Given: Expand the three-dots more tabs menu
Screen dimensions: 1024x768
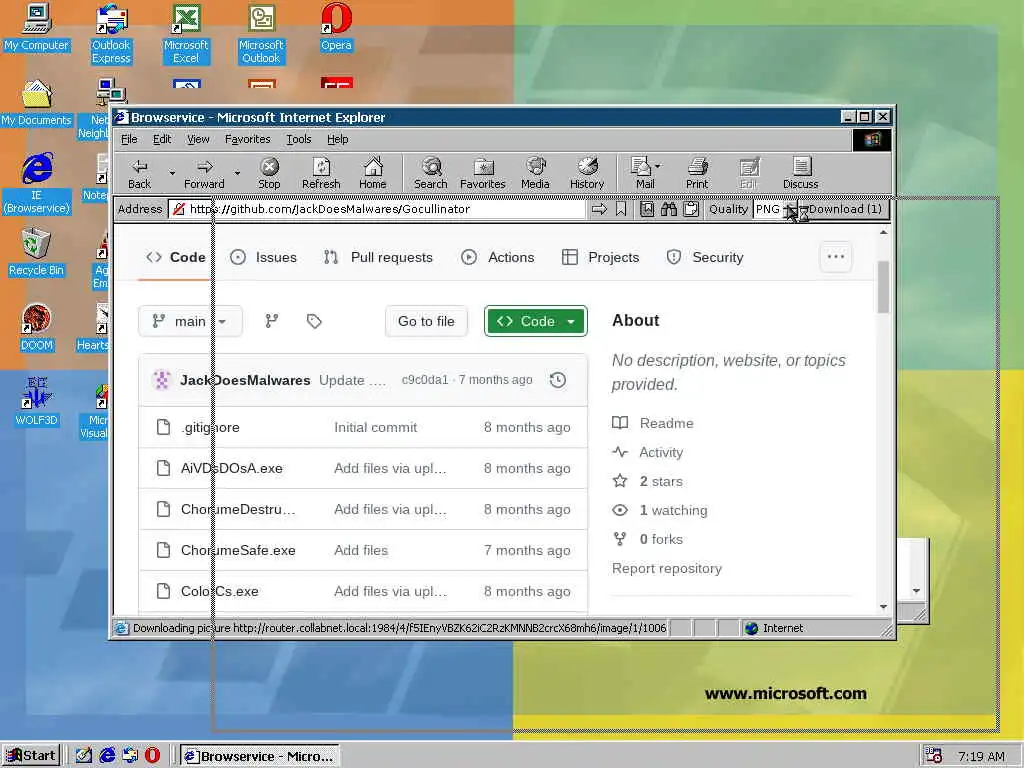Looking at the screenshot, I should (836, 257).
